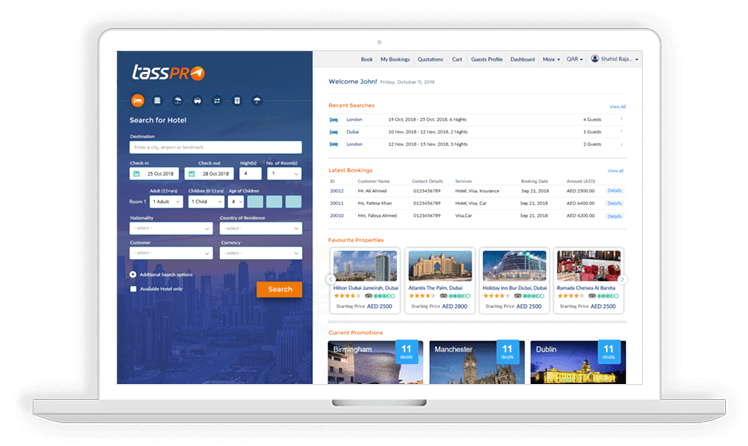The width and height of the screenshot is (748, 446).
Task: Open the arrow on the London 19 Oct search row
Action: click(x=622, y=119)
